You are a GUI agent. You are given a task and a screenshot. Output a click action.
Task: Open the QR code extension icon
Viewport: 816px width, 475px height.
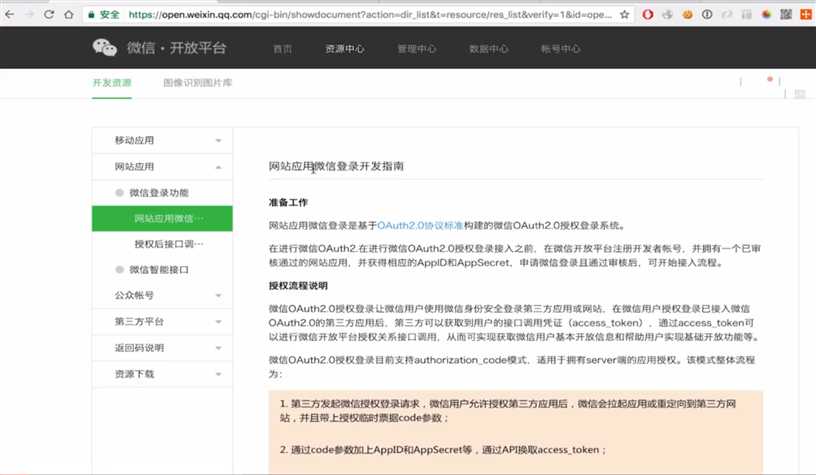[x=786, y=15]
